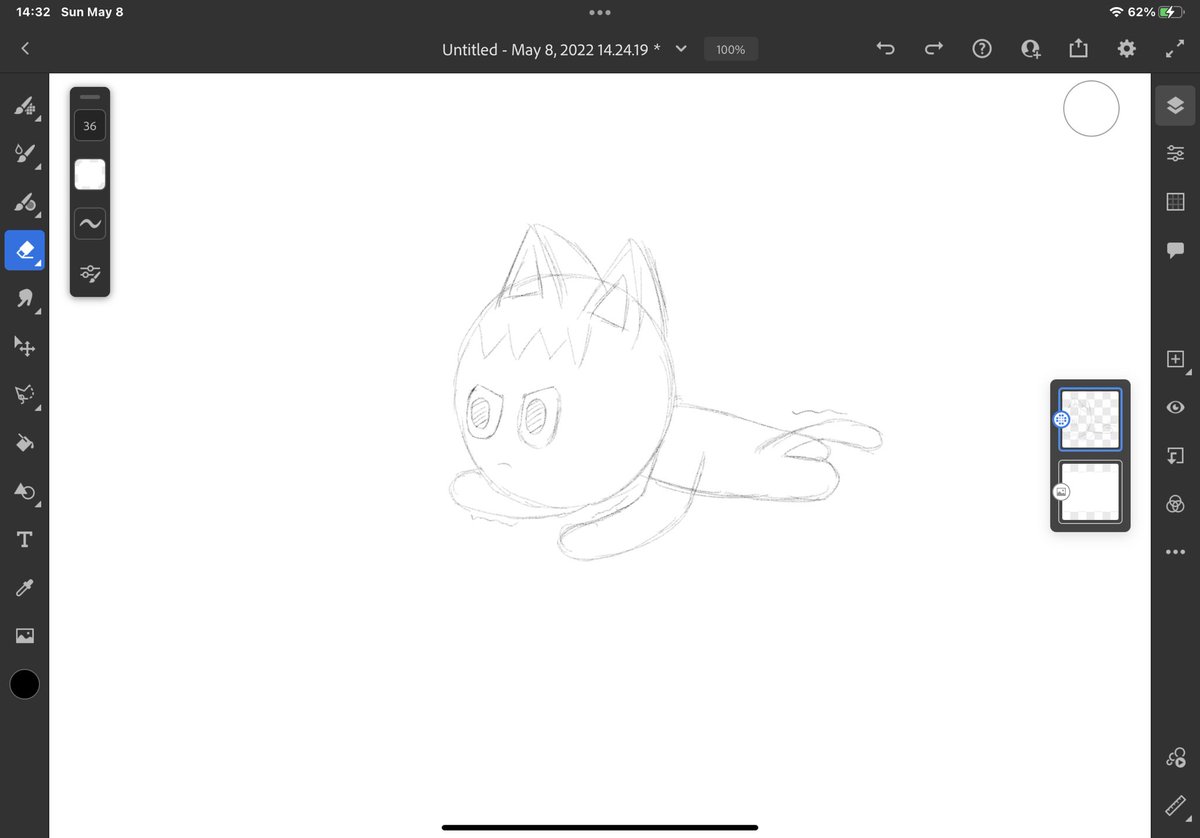The height and width of the screenshot is (838, 1200).
Task: Enter full screen mode
Action: click(x=1175, y=48)
